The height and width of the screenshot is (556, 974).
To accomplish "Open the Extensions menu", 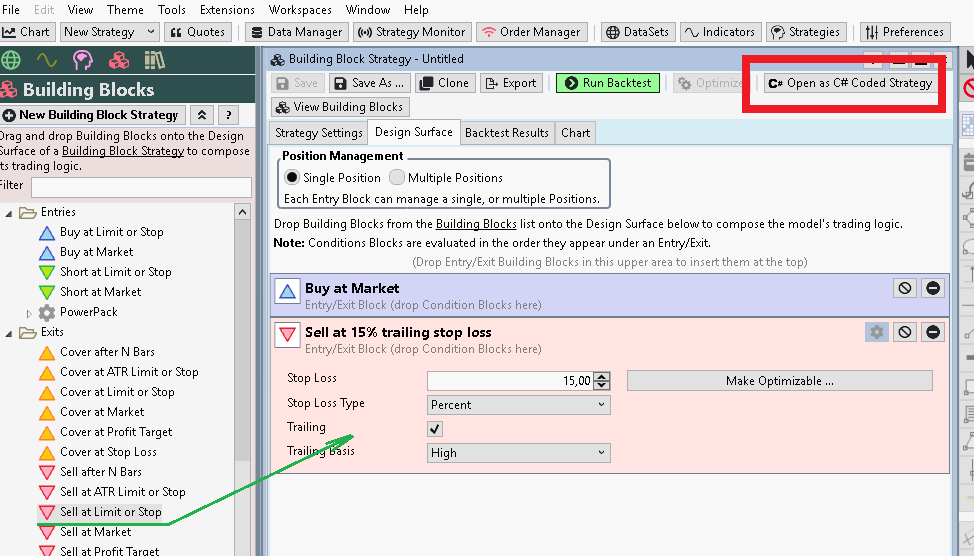I will click(227, 10).
